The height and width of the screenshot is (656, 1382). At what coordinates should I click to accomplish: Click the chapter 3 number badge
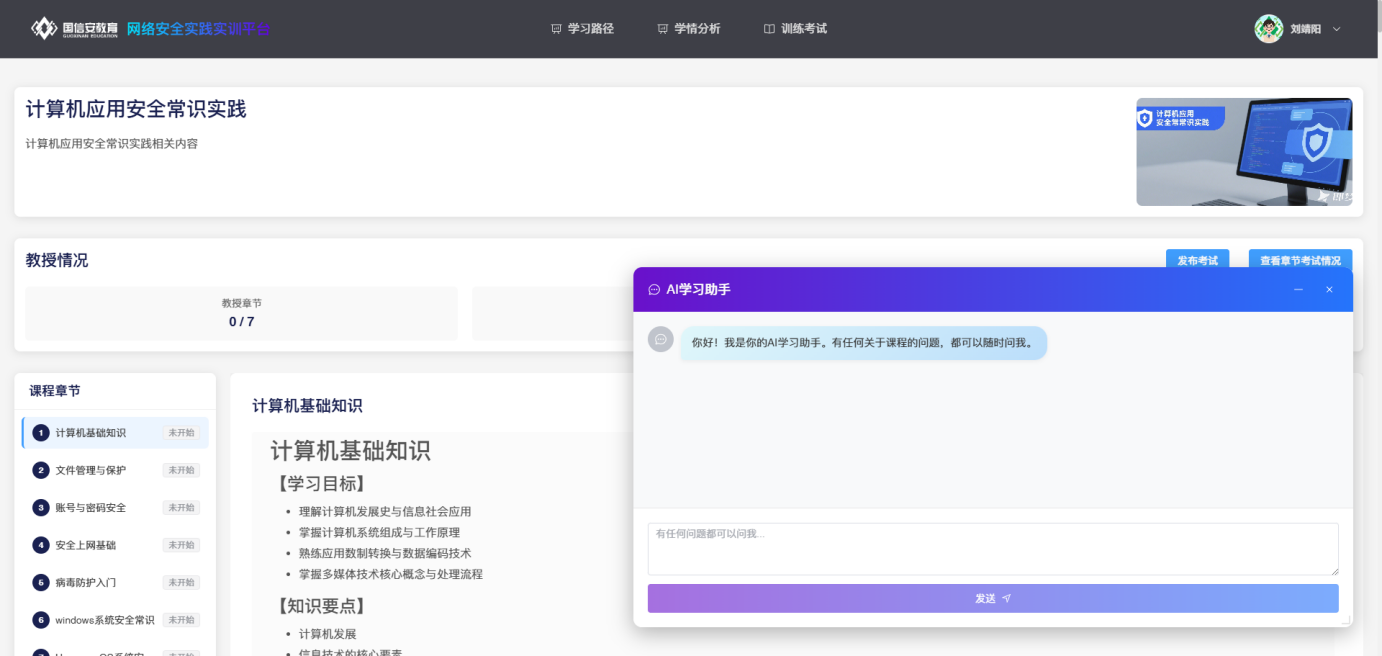coord(40,508)
